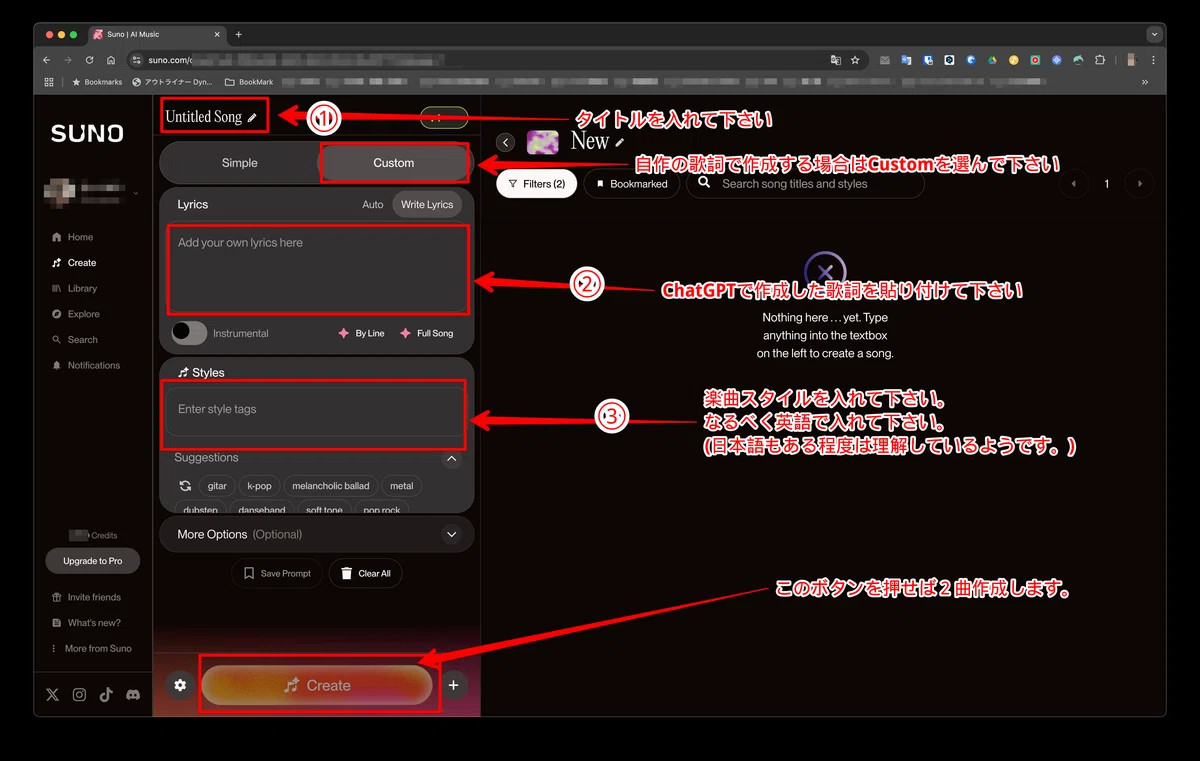
Task: Open the Filters (2) dropdown
Action: (537, 184)
